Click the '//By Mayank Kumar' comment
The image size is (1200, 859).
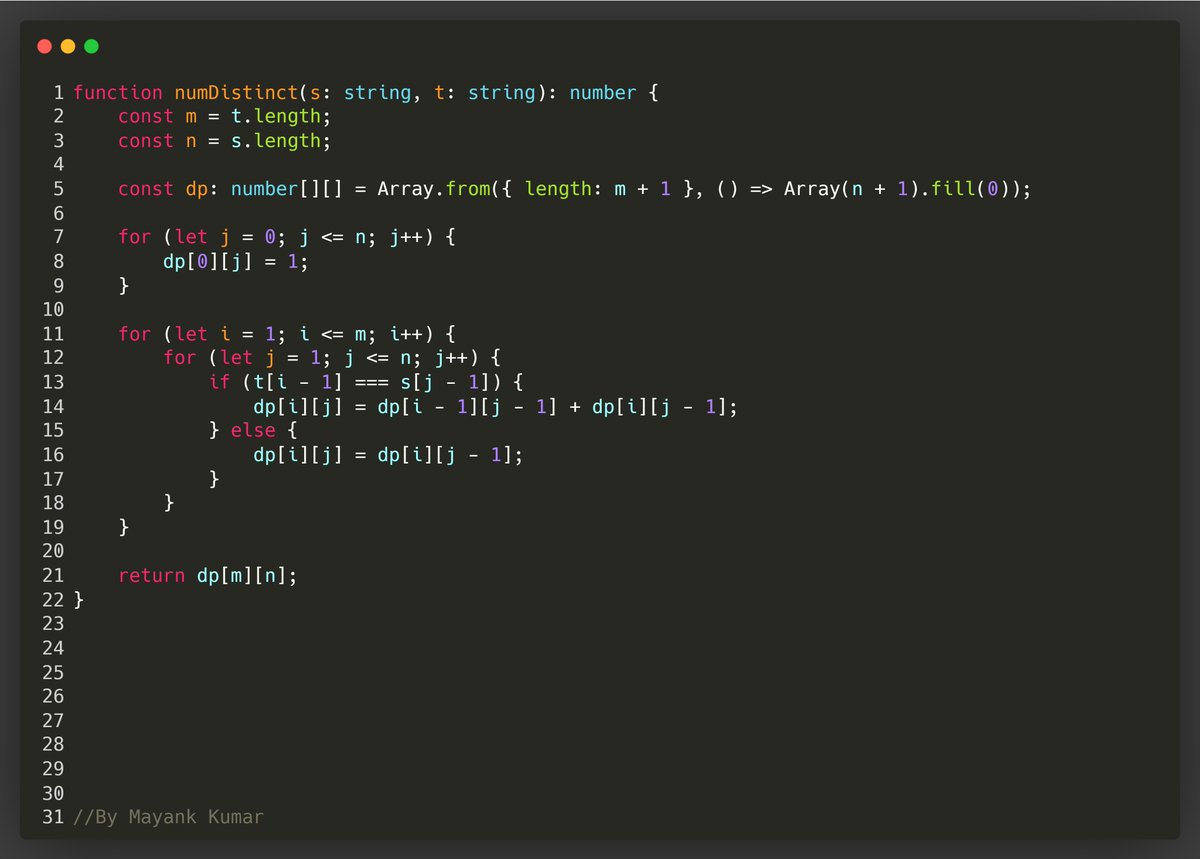pos(168,817)
